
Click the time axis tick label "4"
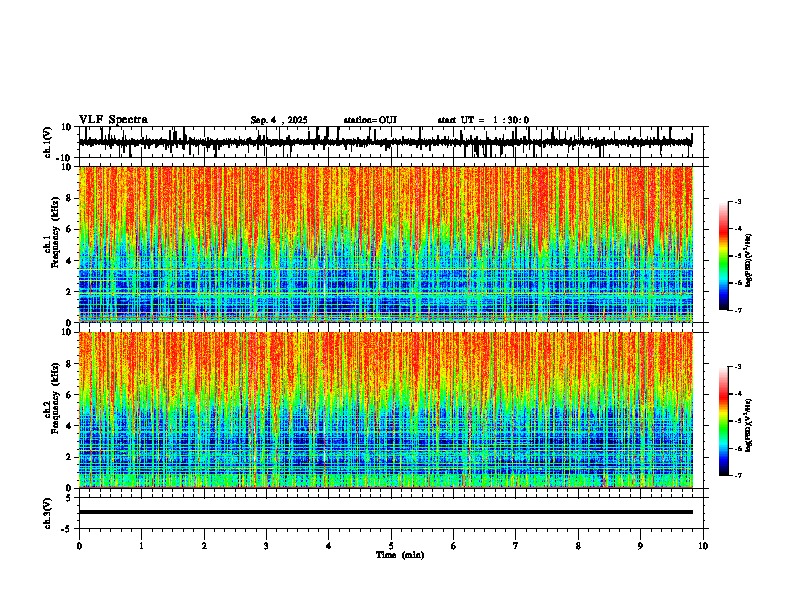pos(329,546)
